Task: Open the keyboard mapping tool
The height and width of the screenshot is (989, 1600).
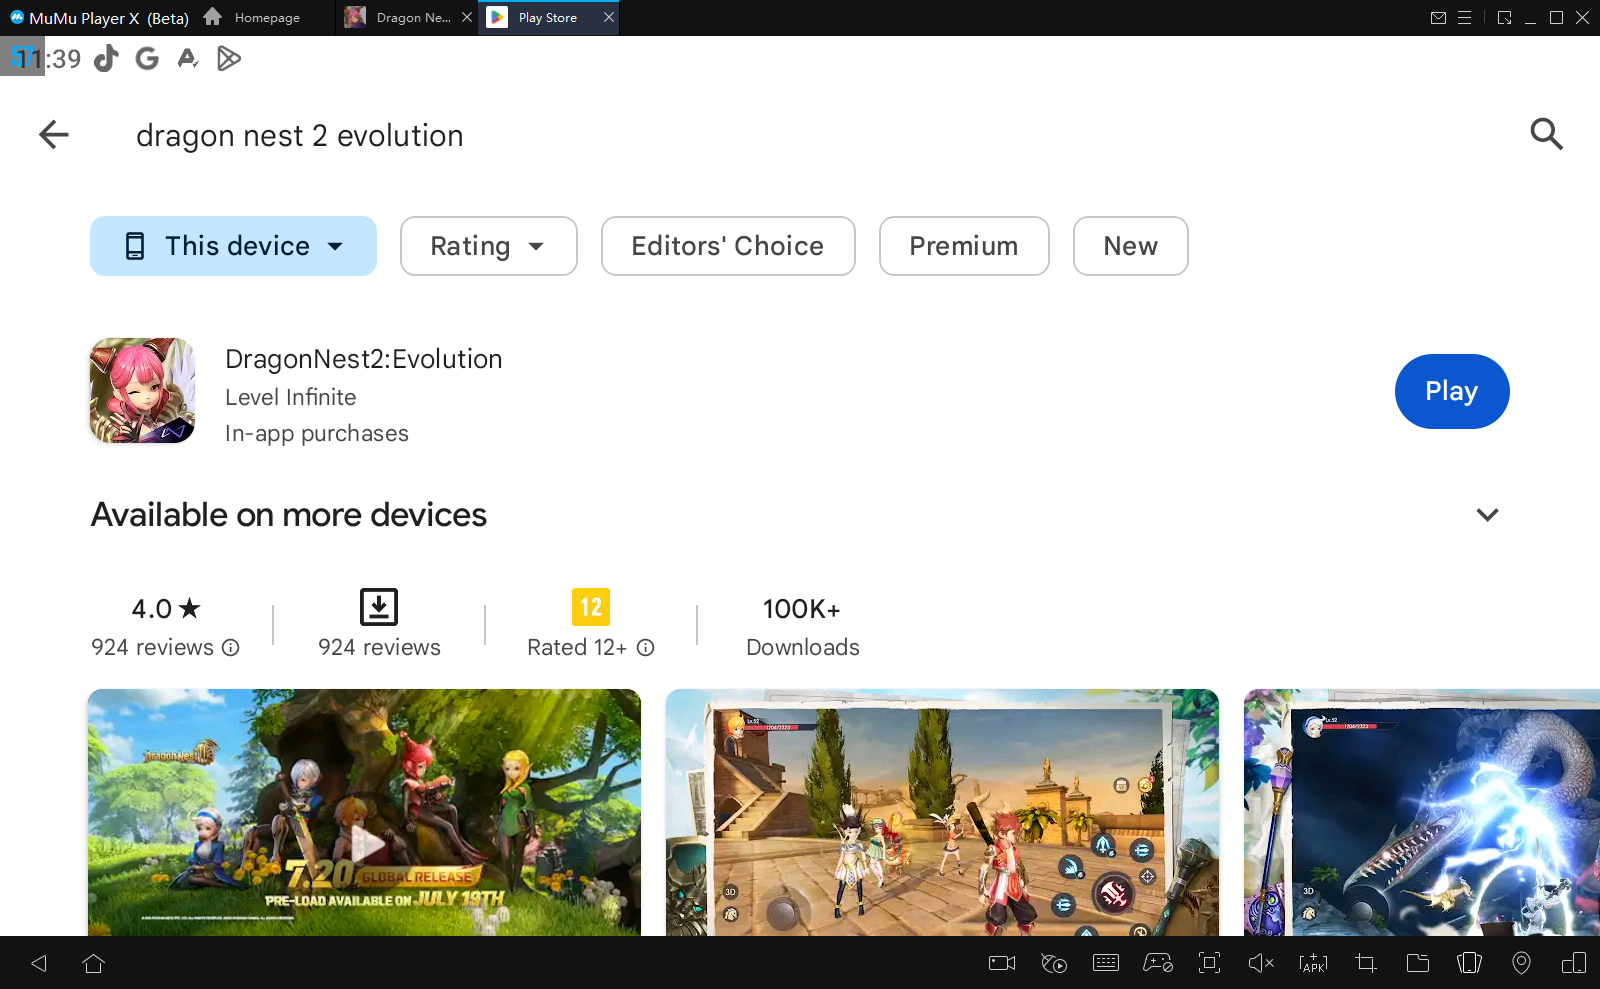Action: pos(1106,963)
